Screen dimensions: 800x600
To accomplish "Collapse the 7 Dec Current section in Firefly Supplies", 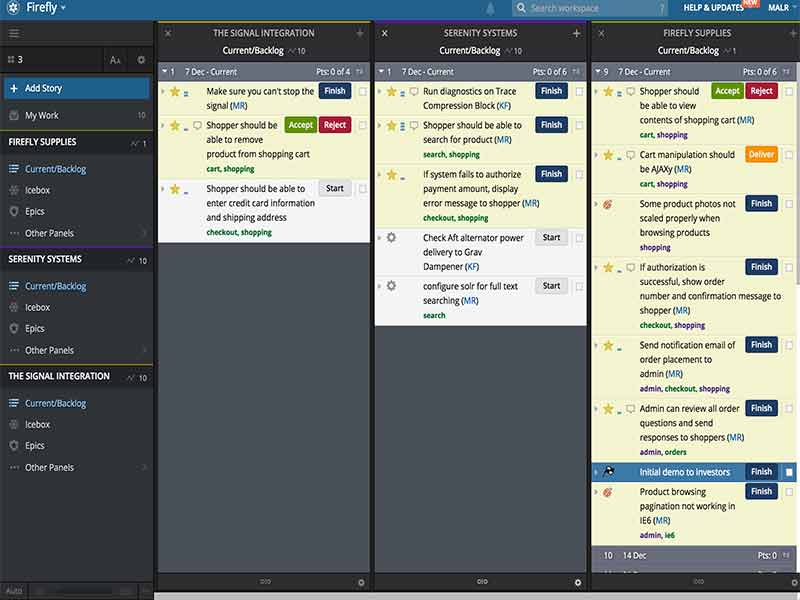I will pos(596,71).
